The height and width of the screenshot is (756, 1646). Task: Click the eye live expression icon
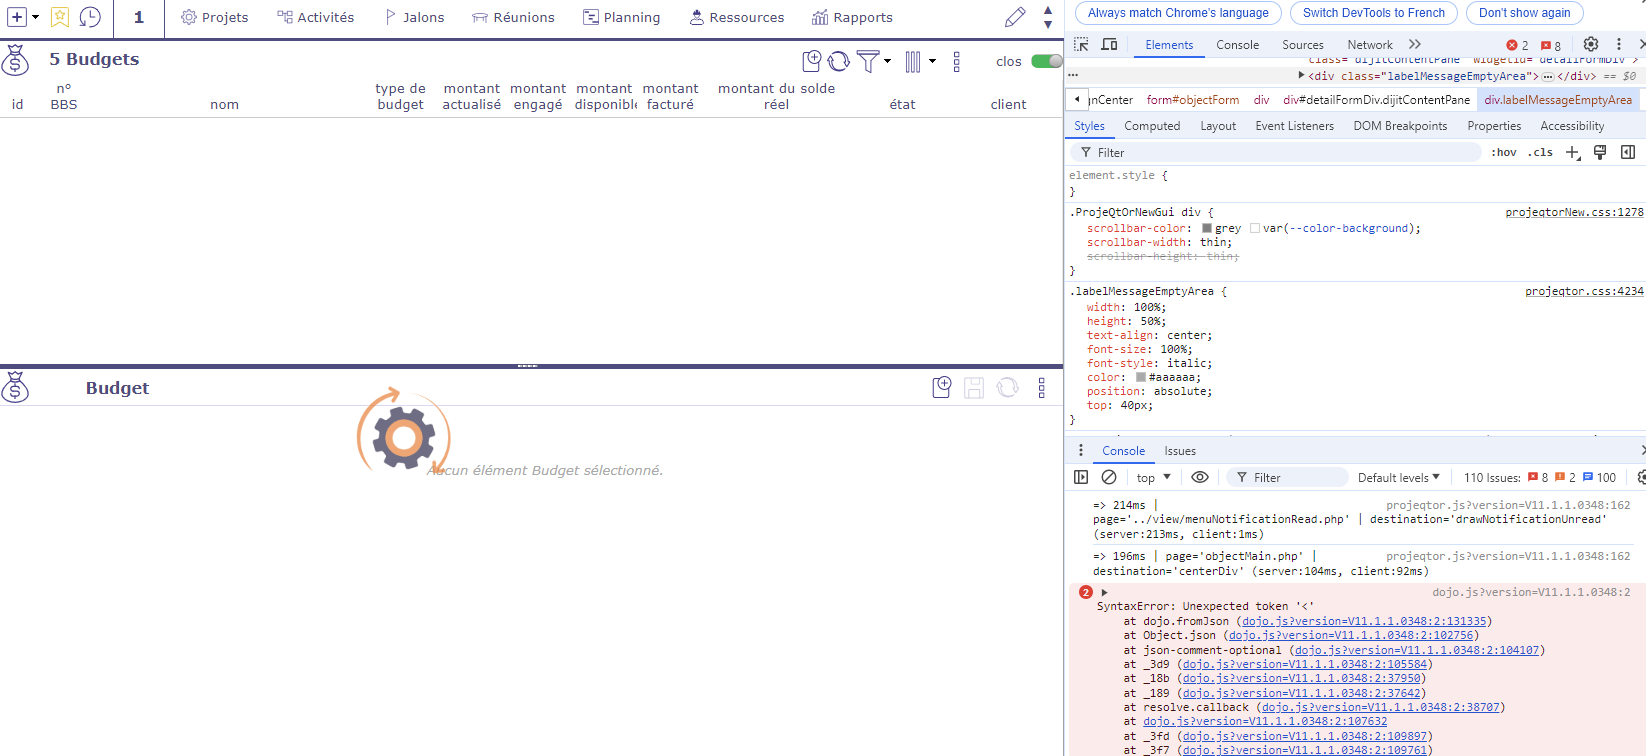pyautogui.click(x=1200, y=478)
